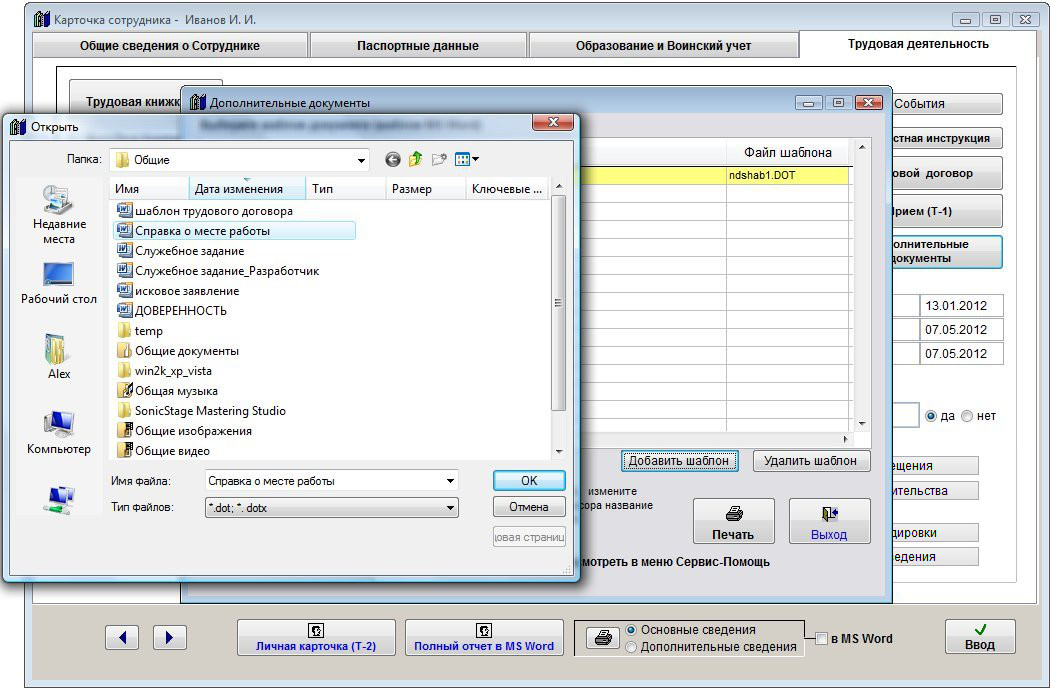Sort by Ключевые column header
Screen dimensions: 1051x688
coord(507,189)
